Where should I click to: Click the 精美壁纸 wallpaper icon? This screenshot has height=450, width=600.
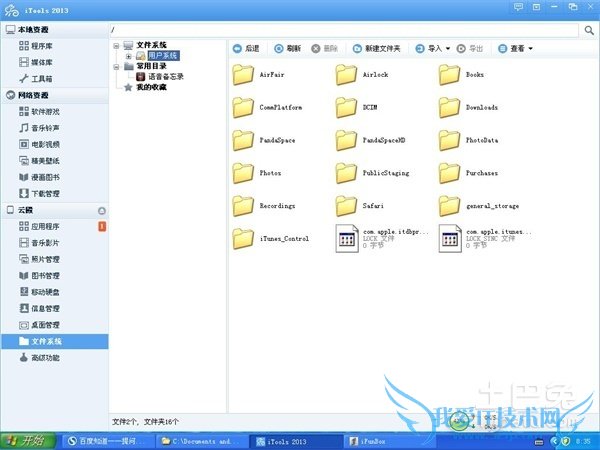[24, 161]
